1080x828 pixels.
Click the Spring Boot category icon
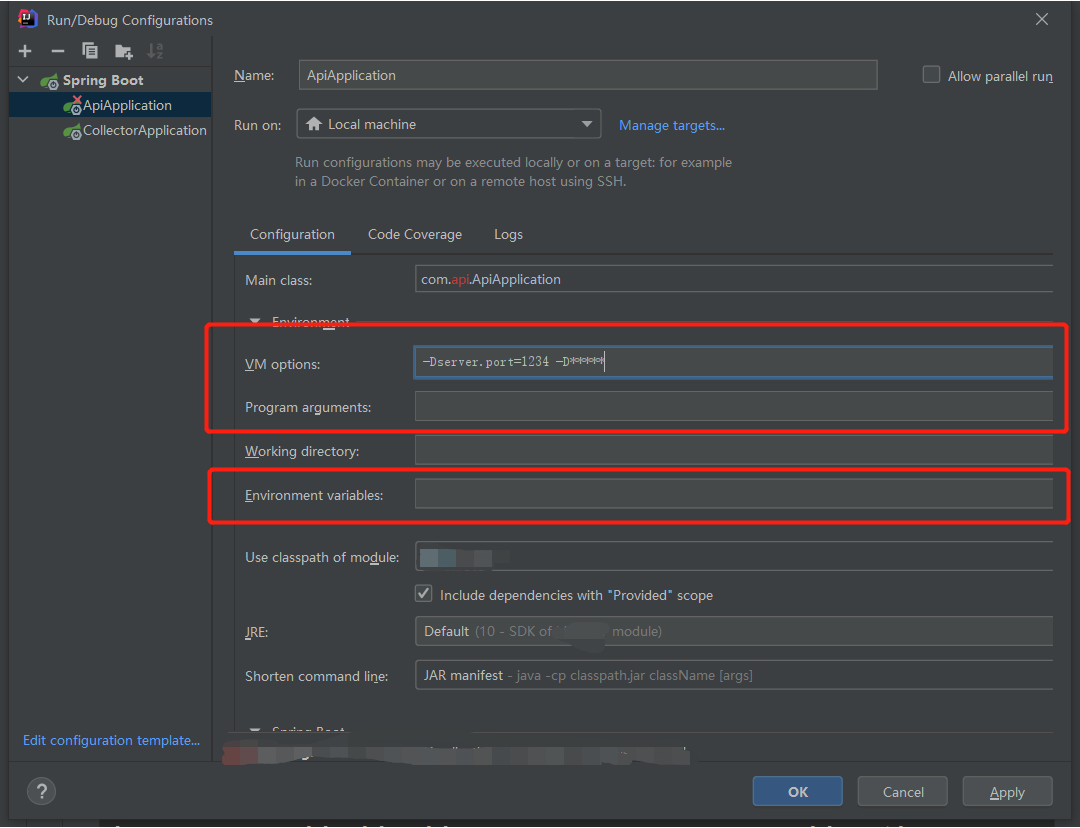(x=49, y=81)
